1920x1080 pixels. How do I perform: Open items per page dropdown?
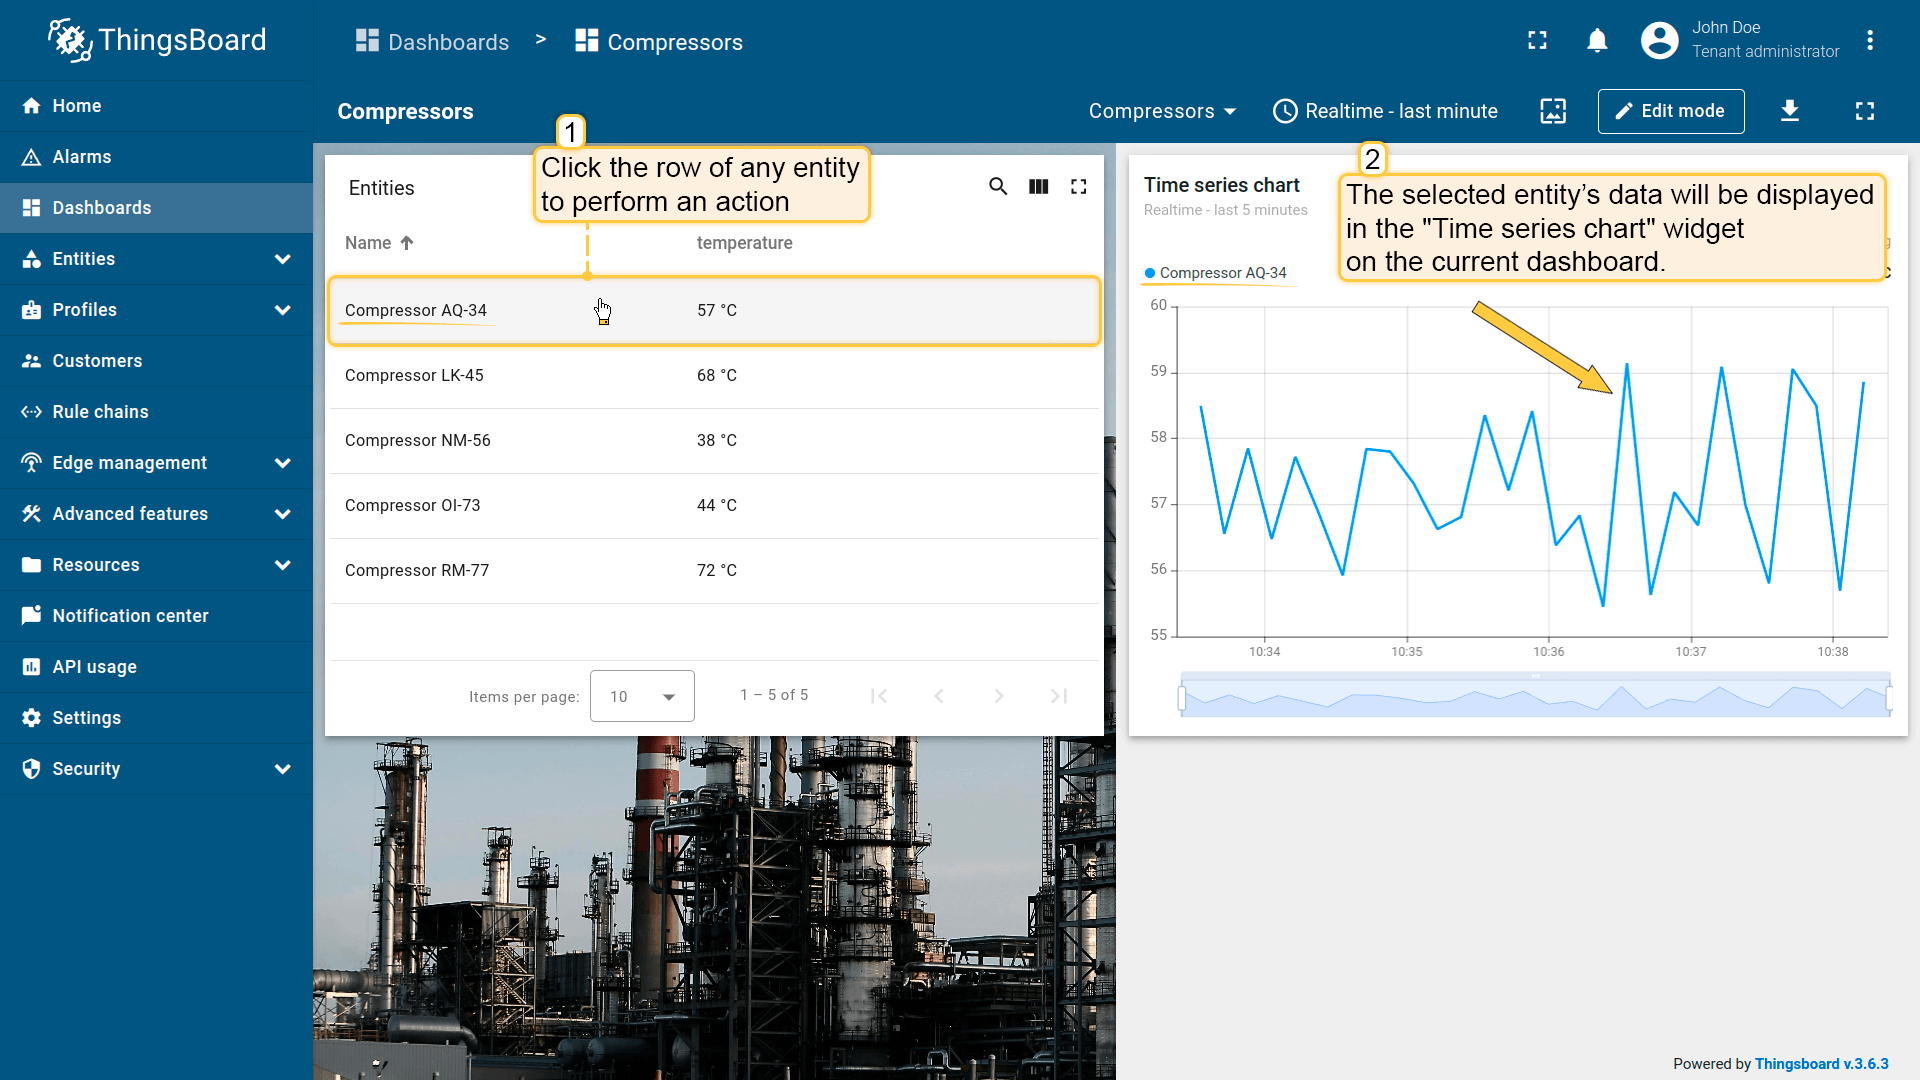pyautogui.click(x=642, y=696)
